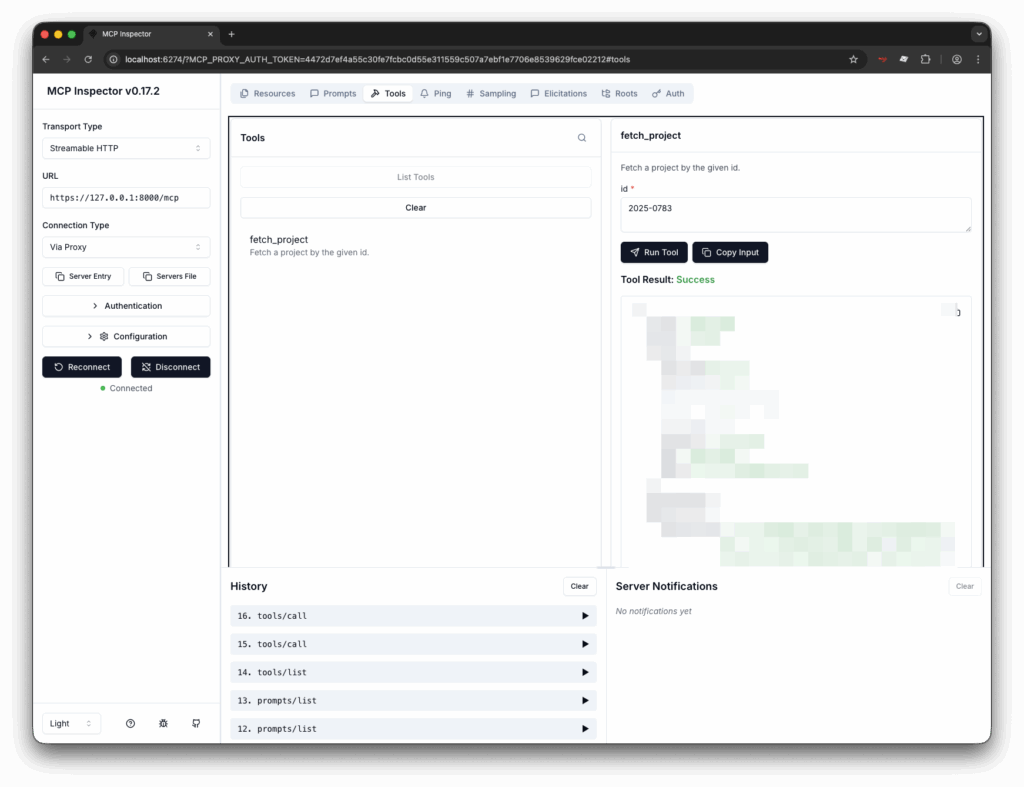Open the Auth tab
The image size is (1024, 787).
click(x=668, y=93)
